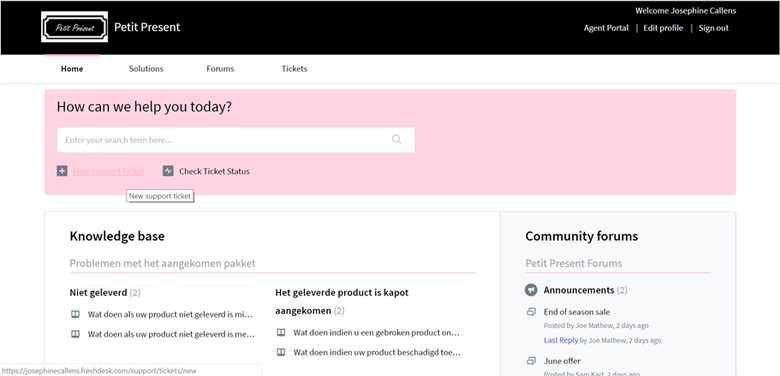
Task: Click Edit profile in the header
Action: pos(663,28)
